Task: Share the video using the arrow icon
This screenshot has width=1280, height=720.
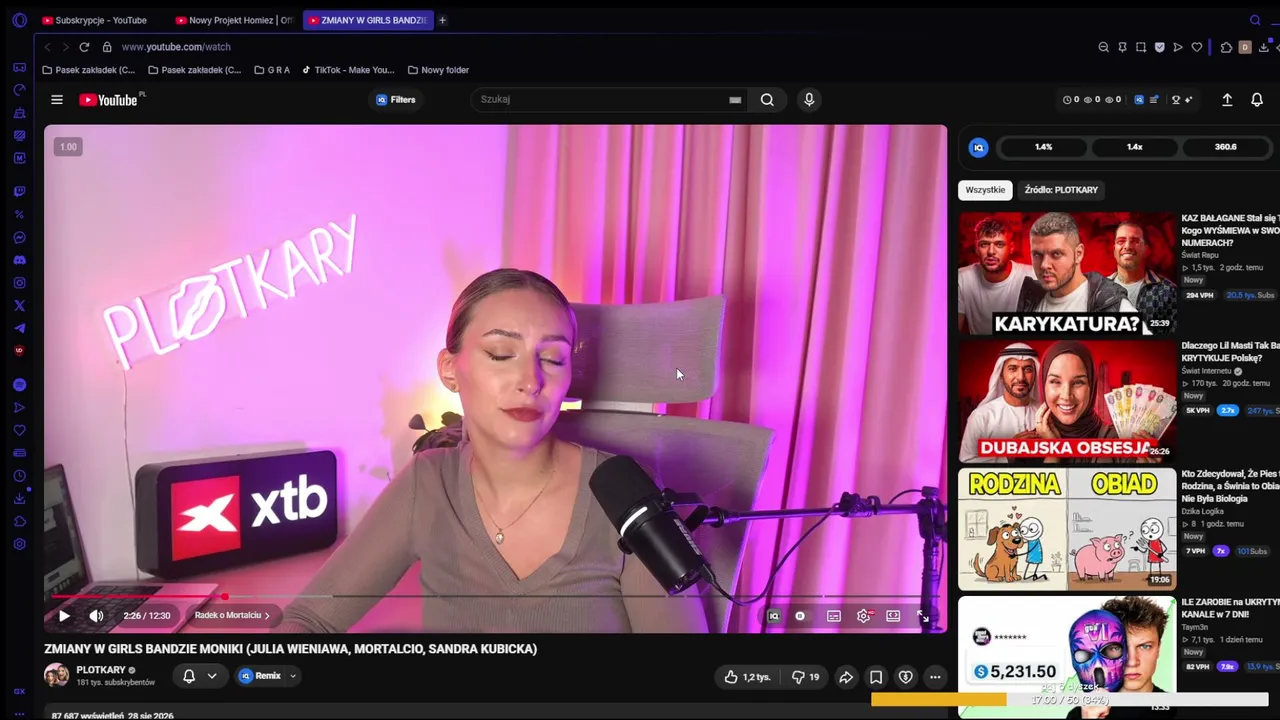Action: [x=846, y=677]
